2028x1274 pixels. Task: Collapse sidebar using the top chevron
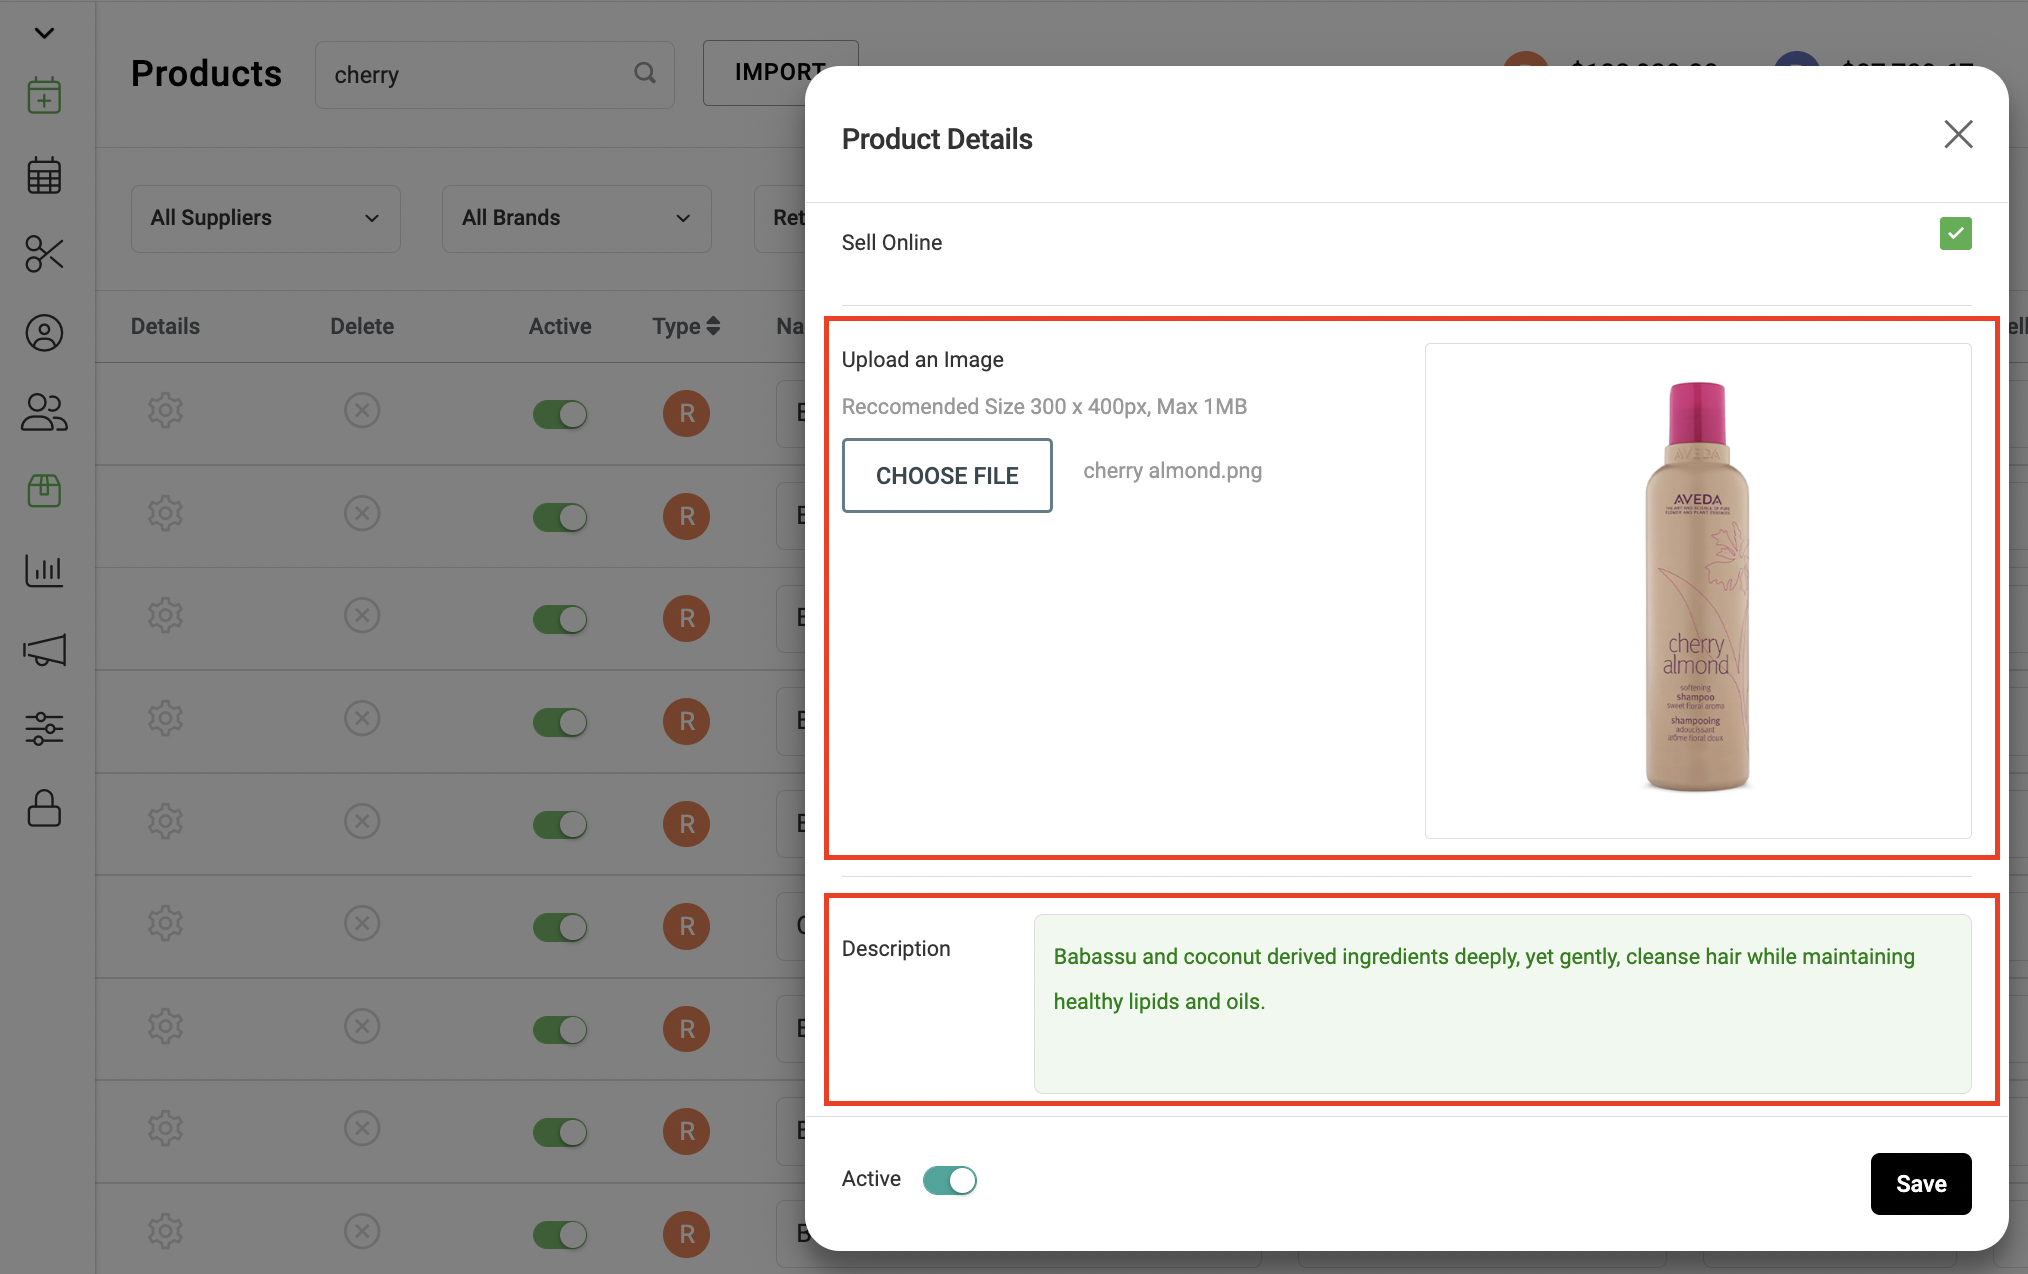coord(44,33)
